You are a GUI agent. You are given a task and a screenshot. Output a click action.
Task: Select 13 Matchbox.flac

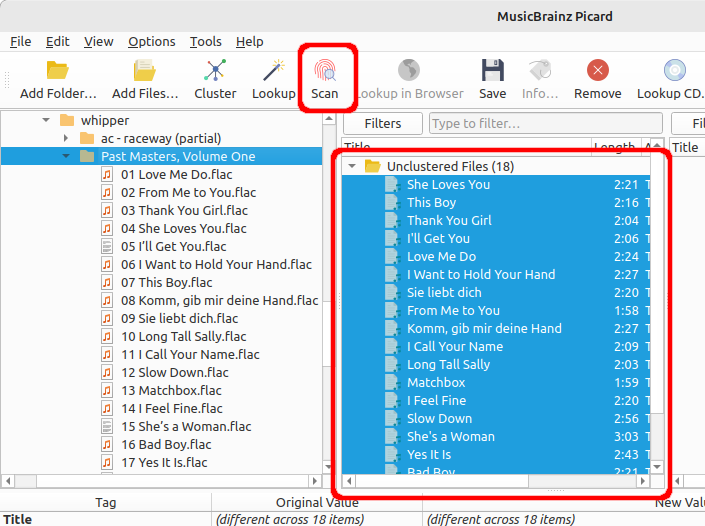pos(171,390)
